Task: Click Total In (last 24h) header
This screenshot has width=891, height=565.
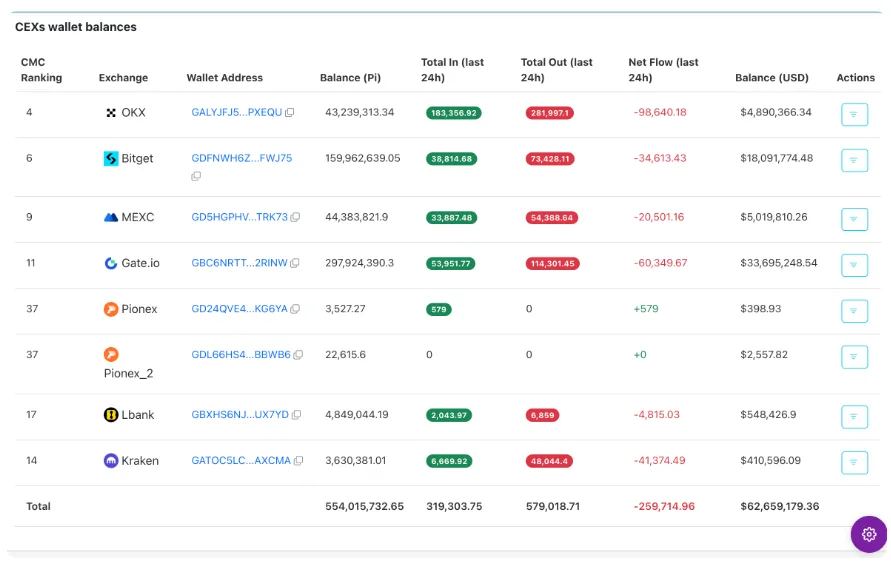Action: pos(452,70)
